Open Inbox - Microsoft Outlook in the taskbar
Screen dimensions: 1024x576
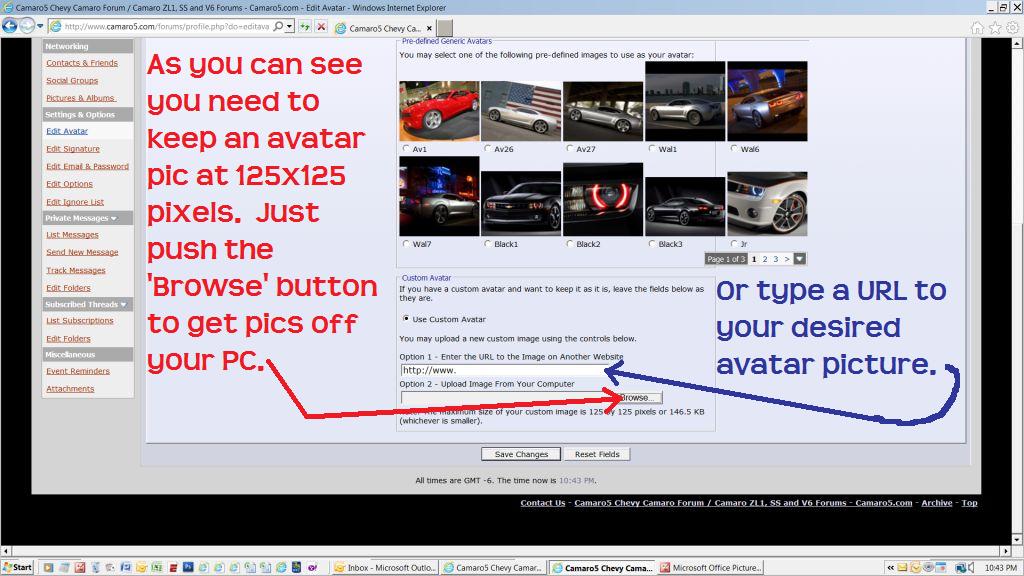(x=384, y=567)
